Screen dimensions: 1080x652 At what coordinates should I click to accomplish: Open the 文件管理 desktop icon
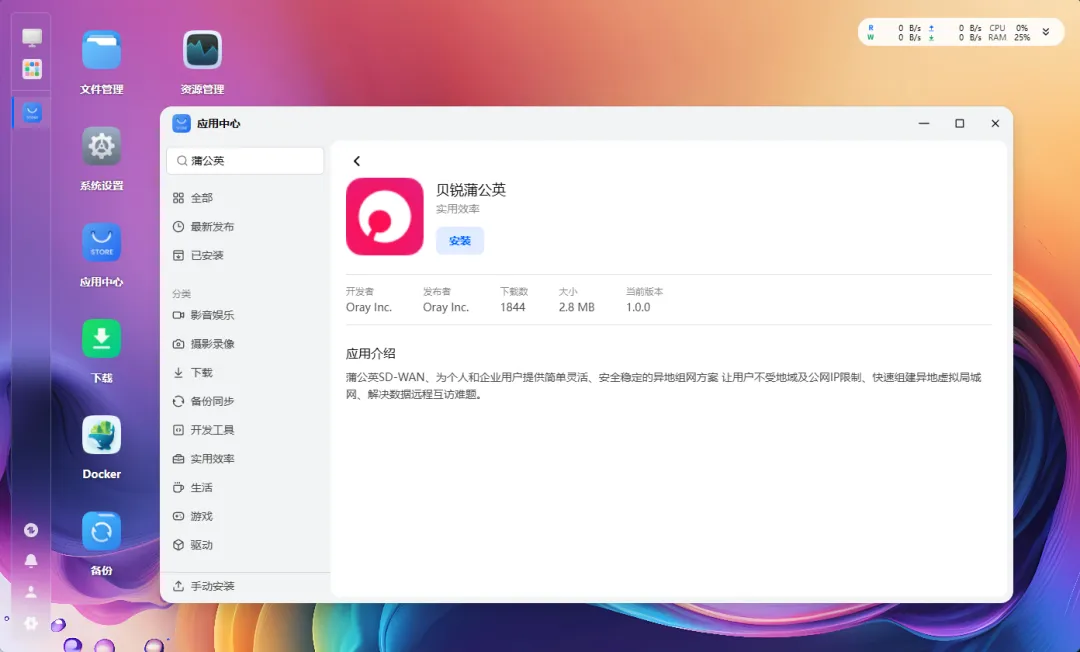point(102,50)
